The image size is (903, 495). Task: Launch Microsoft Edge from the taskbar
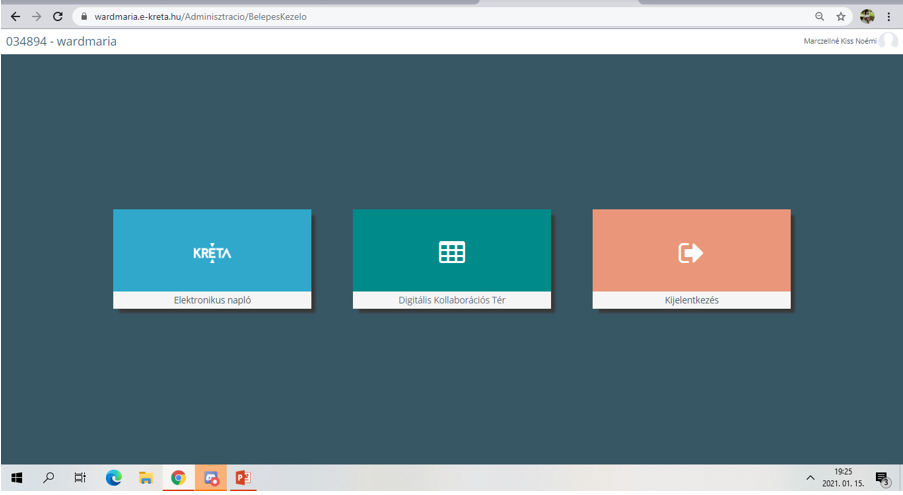tap(113, 478)
